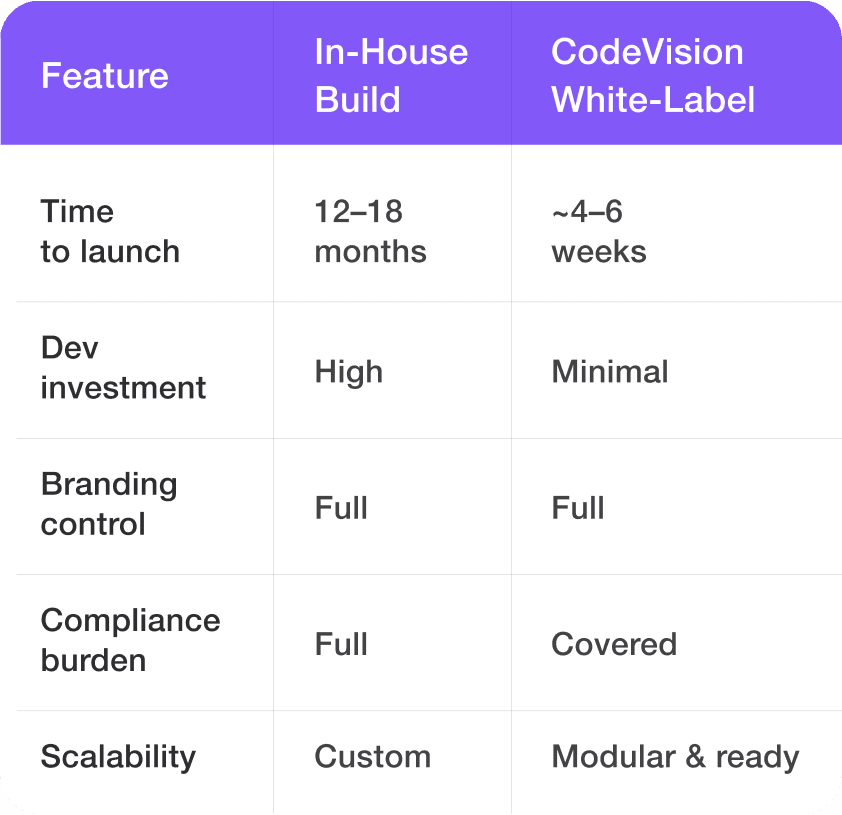Screen dimensions: 842x815
Task: Click CodeVision White-Label's Full branding control value
Action: click(x=578, y=508)
